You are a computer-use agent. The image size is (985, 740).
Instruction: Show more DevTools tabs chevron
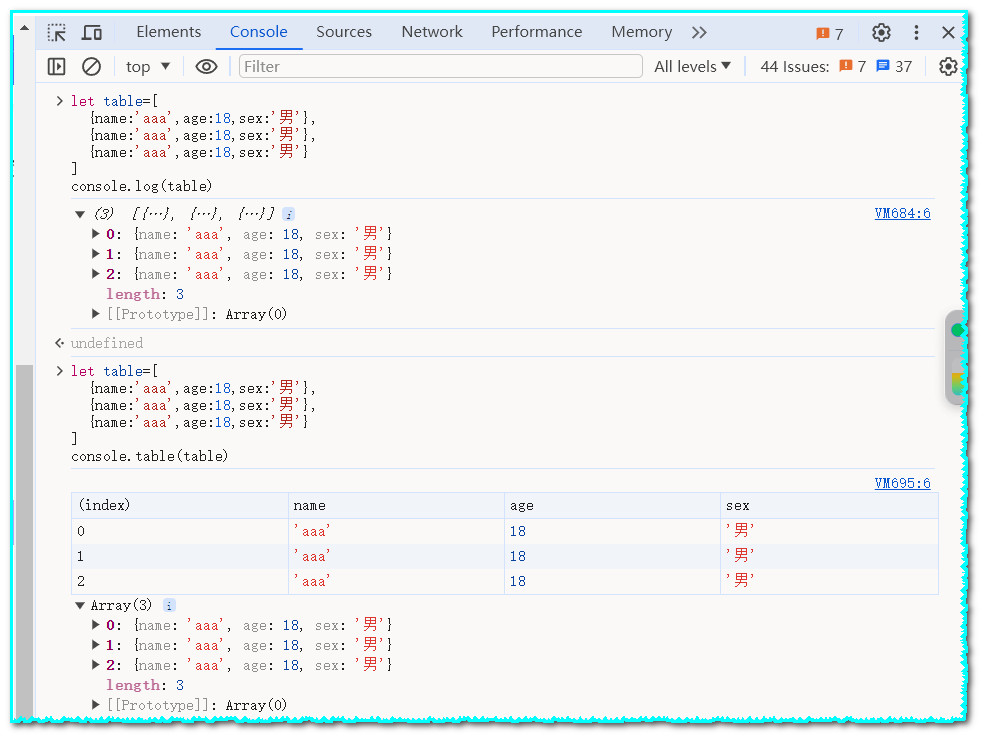coord(699,32)
